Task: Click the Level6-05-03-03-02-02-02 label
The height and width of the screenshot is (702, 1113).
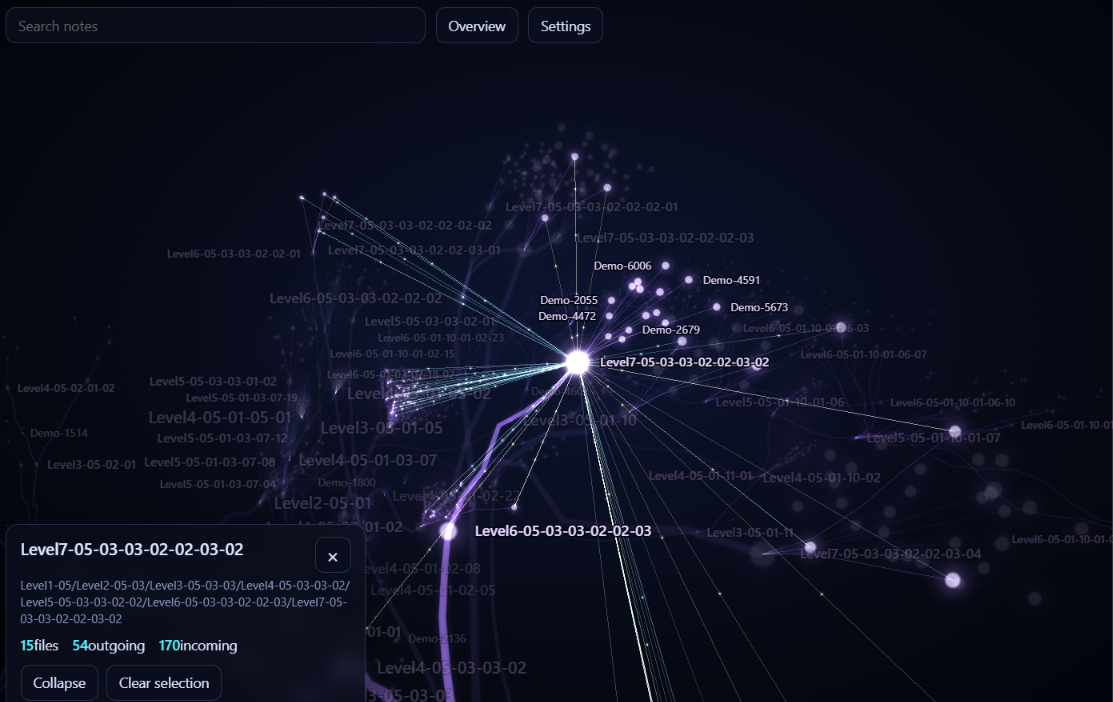Action: (x=356, y=298)
